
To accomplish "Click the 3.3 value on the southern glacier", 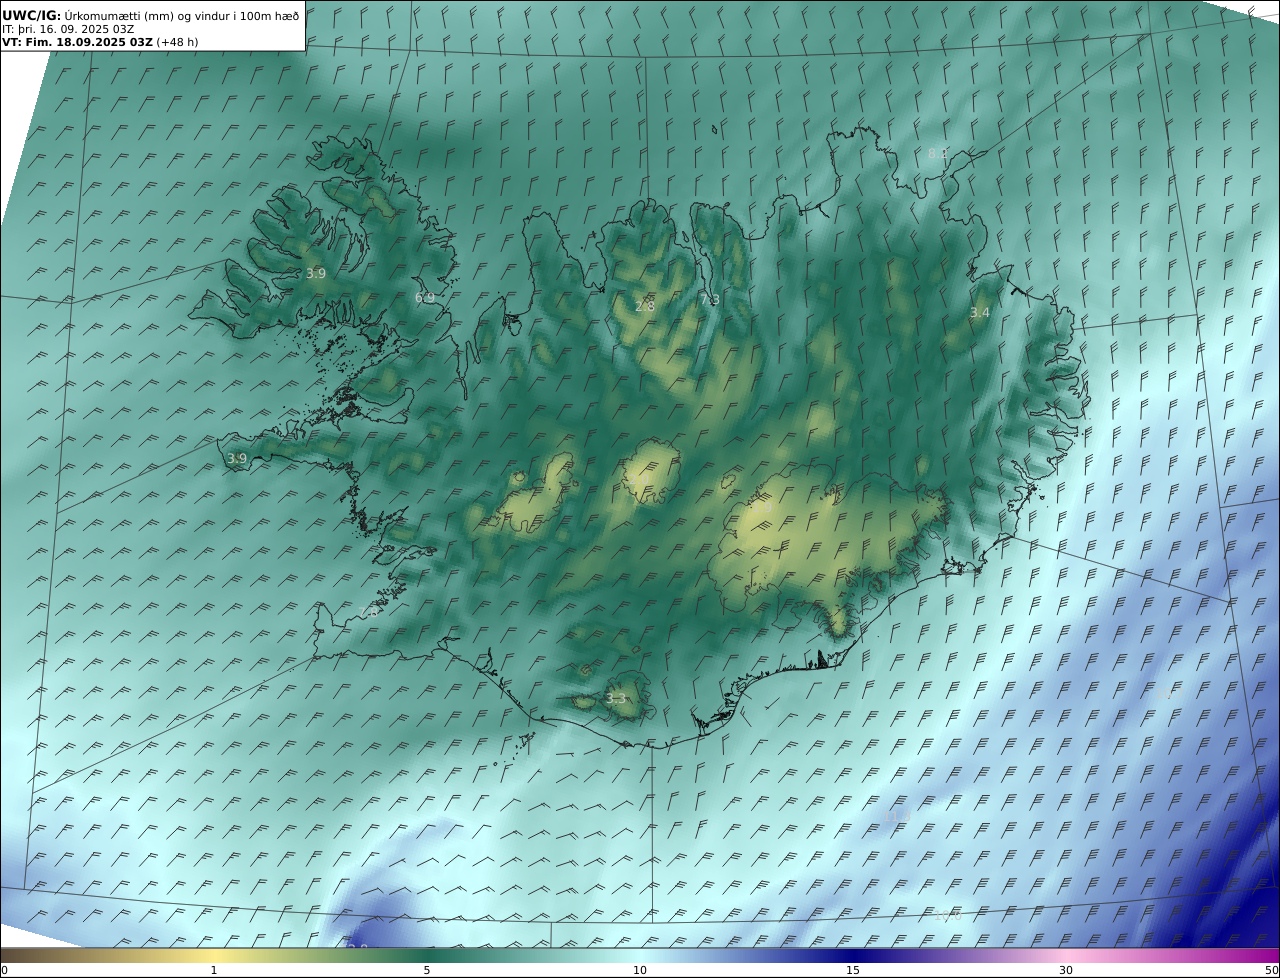I will click(616, 699).
